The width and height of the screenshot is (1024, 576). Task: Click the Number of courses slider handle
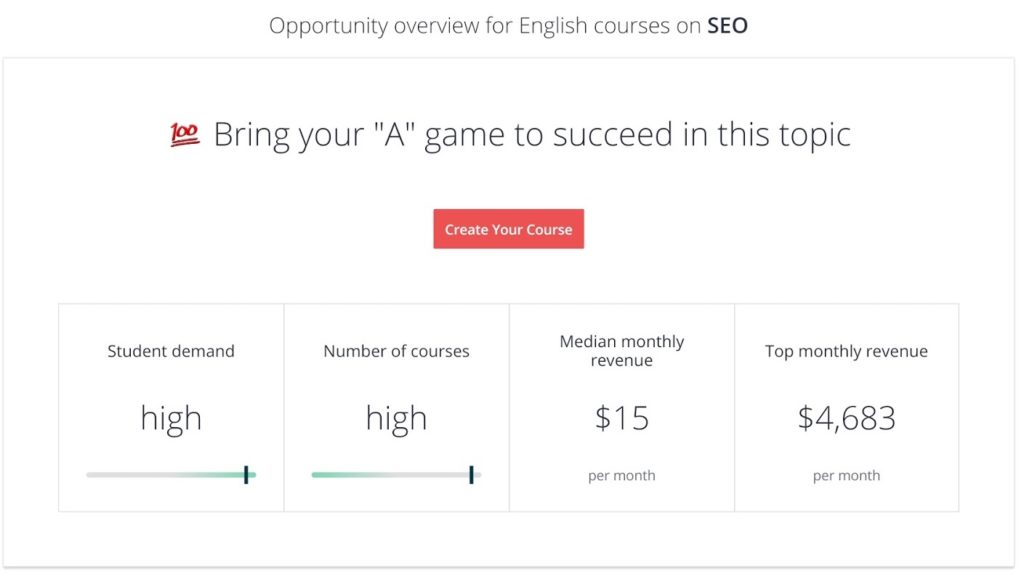coord(471,475)
